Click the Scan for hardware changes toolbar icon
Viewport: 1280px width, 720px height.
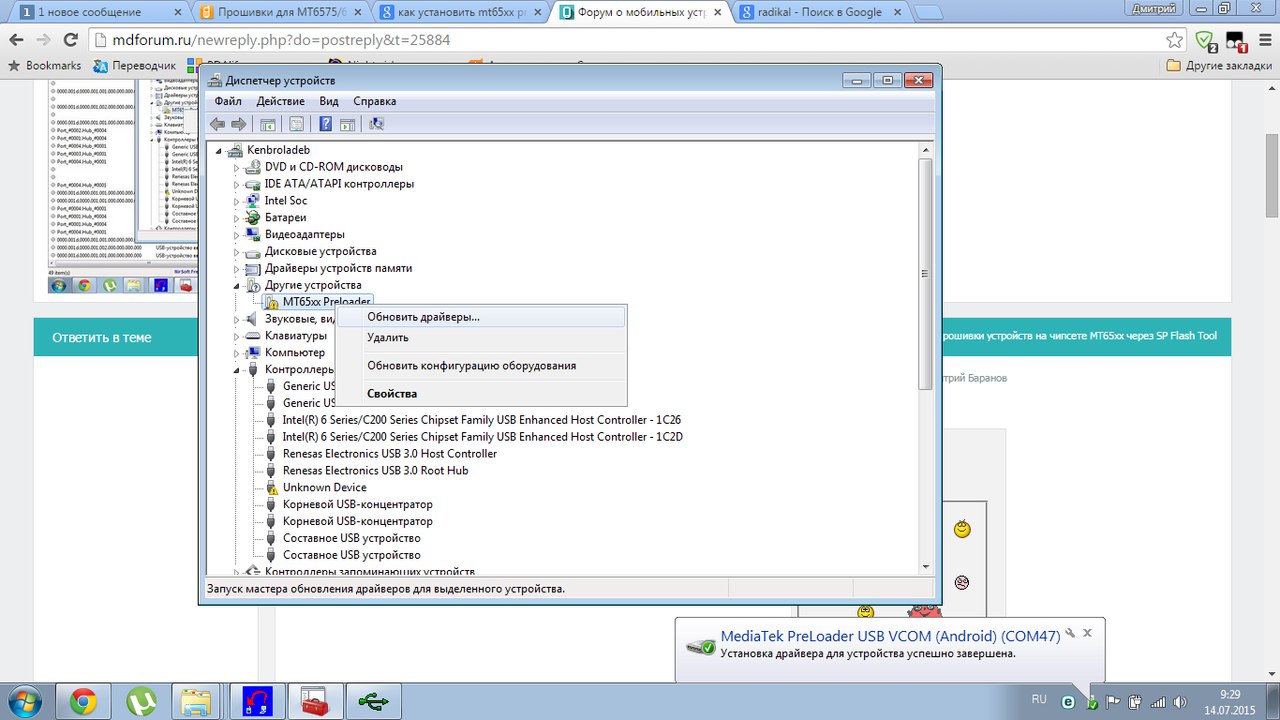coord(376,124)
